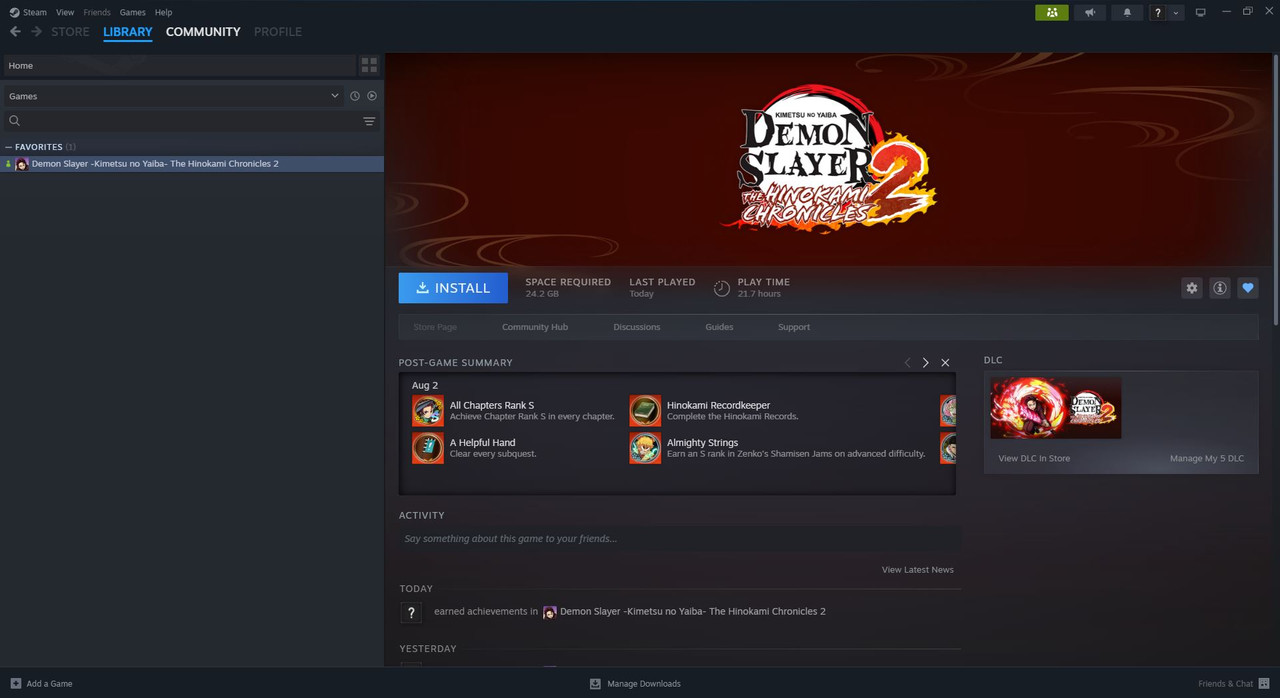Viewport: 1280px width, 698px height.
Task: Open Manage Downloads
Action: pos(635,684)
